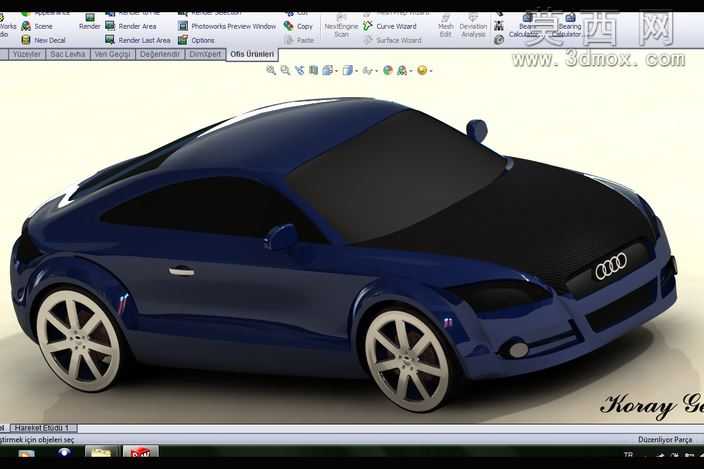The image size is (704, 469).
Task: Click the structural steel toolbox icon
Action: point(499,26)
